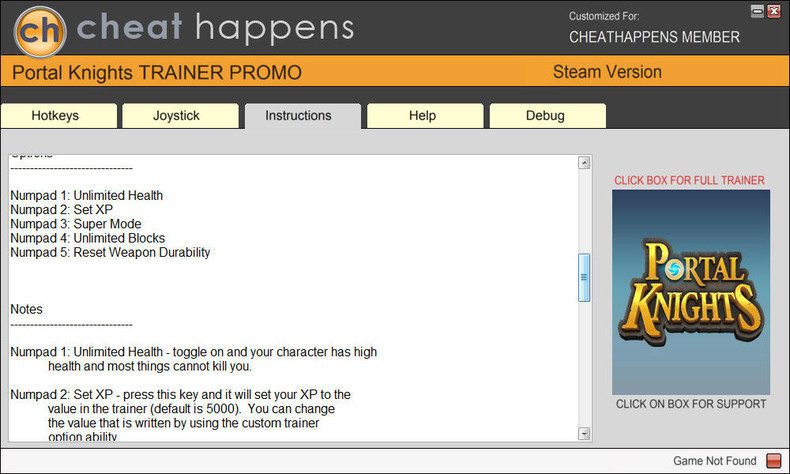The height and width of the screenshot is (474, 790).
Task: Click the red Game Not Found status indicator
Action: [x=773, y=460]
